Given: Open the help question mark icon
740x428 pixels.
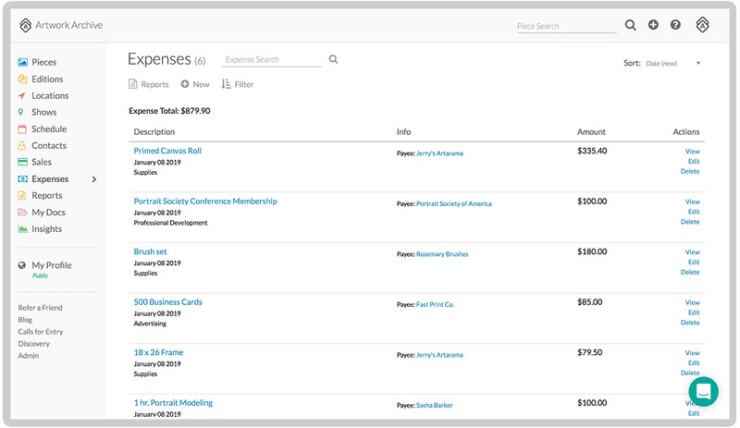Looking at the screenshot, I should coord(676,25).
